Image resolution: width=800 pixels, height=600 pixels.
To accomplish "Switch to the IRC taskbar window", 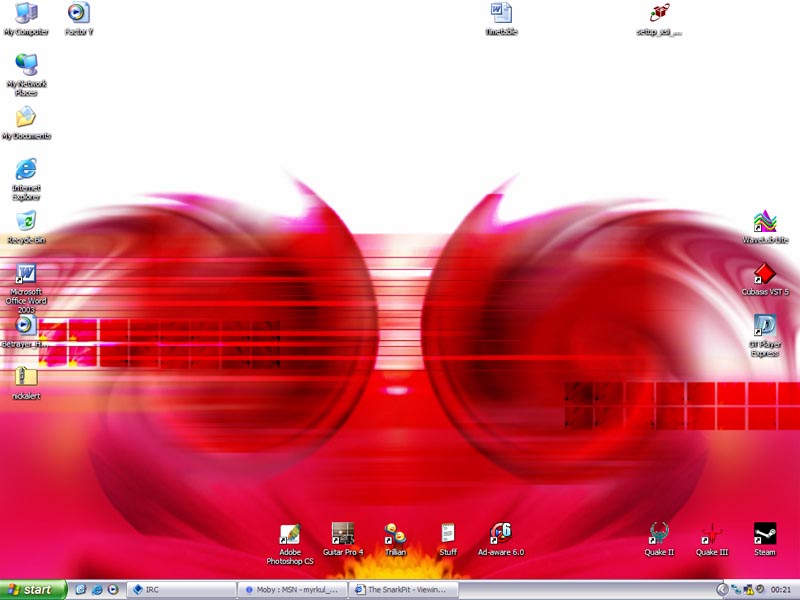I will (x=182, y=590).
